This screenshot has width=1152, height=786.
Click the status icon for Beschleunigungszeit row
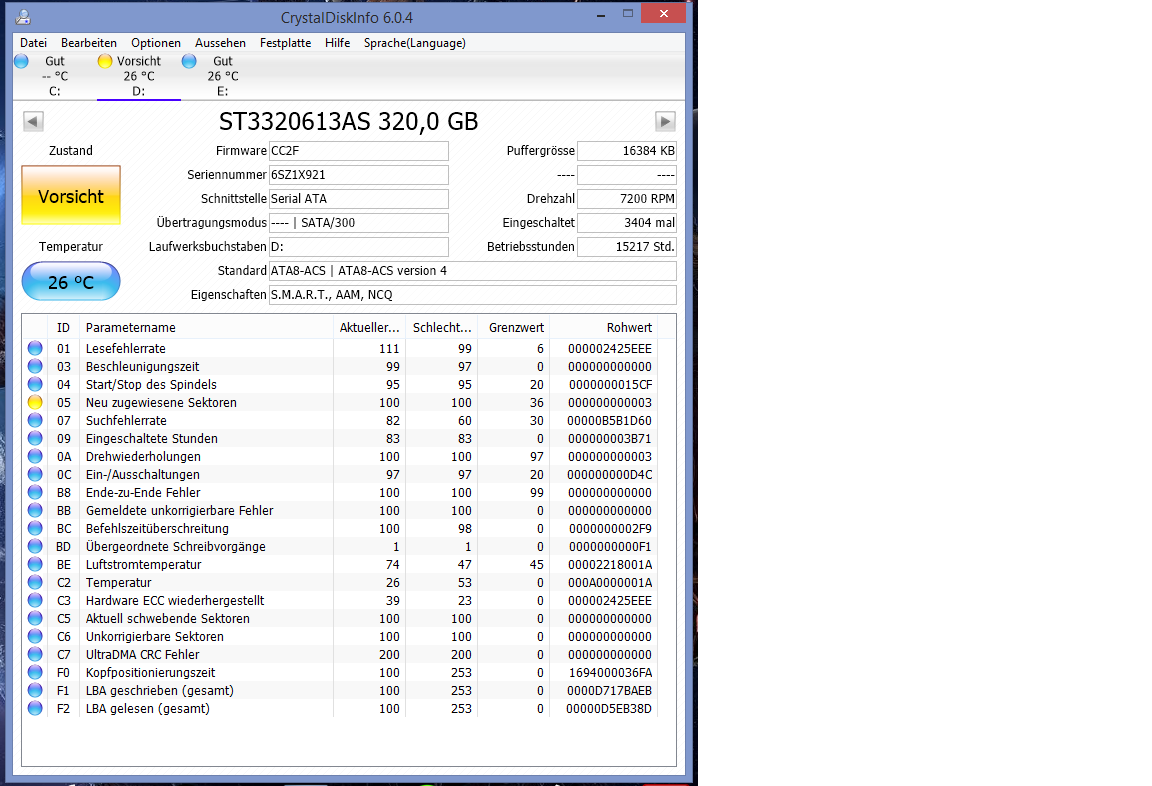[x=35, y=366]
